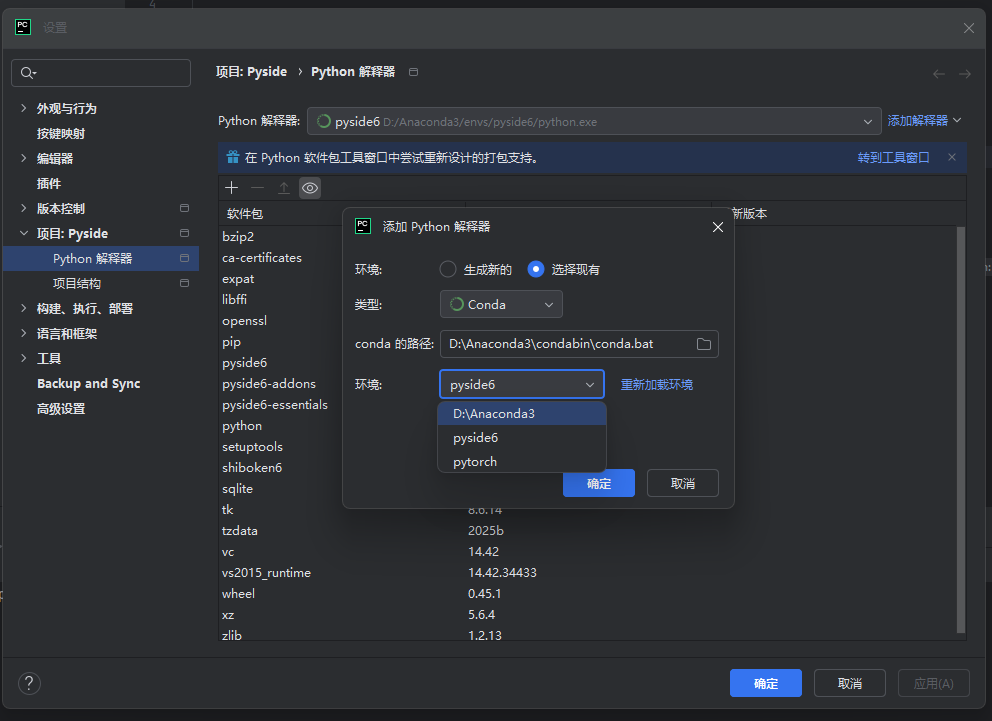992x721 pixels.
Task: Select the shiboken6 package row
Action: 252,467
